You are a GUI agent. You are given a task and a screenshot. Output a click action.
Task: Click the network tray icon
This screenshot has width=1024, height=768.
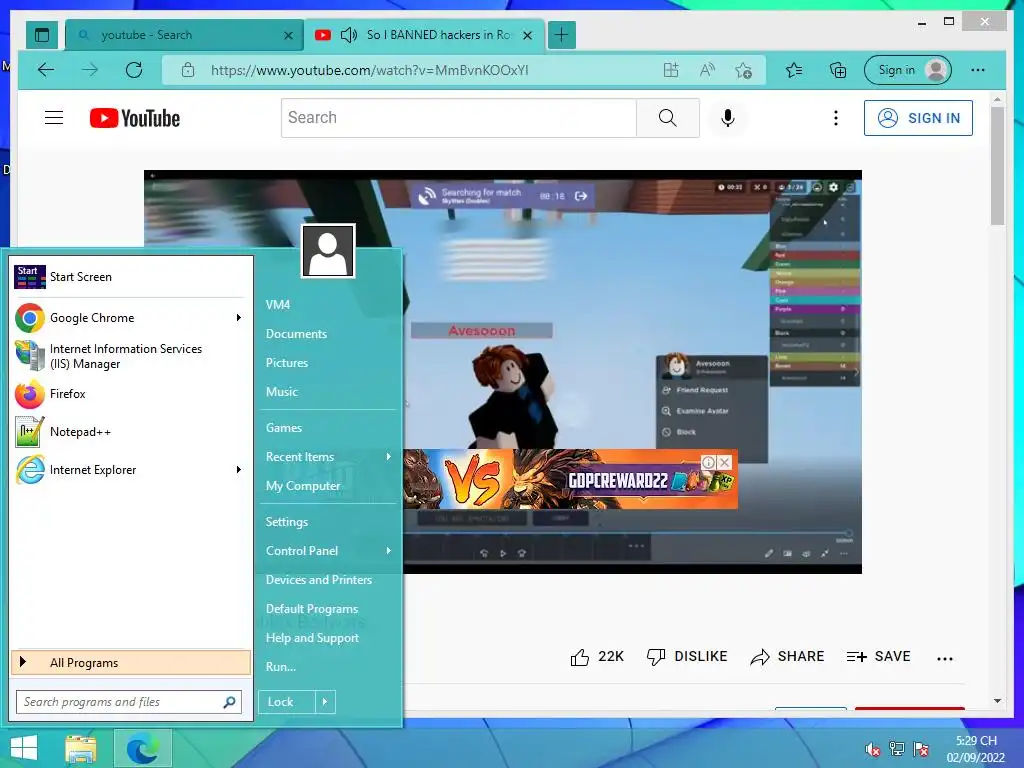897,749
